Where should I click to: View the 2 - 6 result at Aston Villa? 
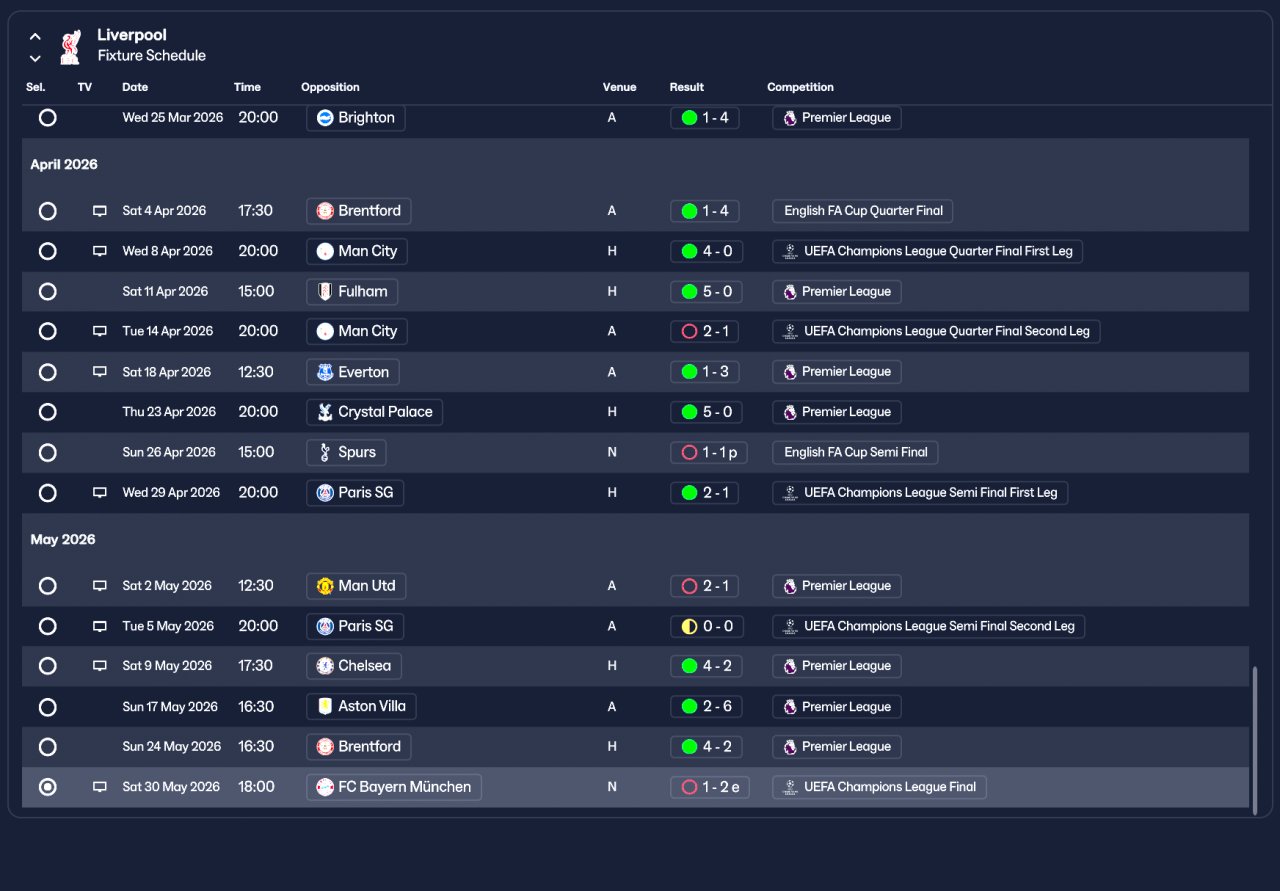[x=706, y=706]
